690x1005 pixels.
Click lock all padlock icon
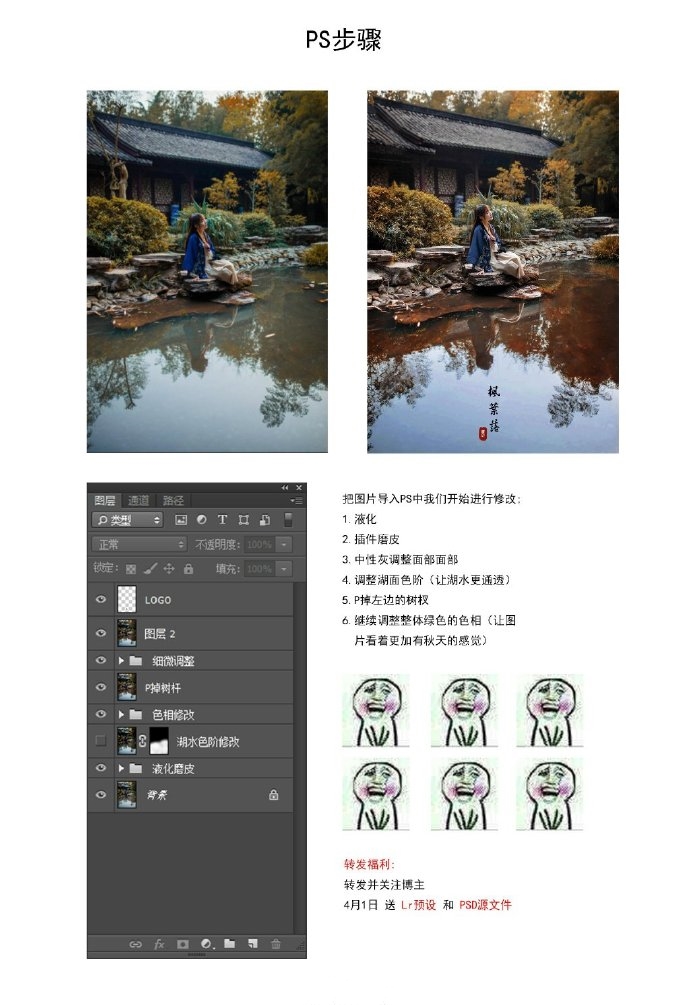pos(188,569)
